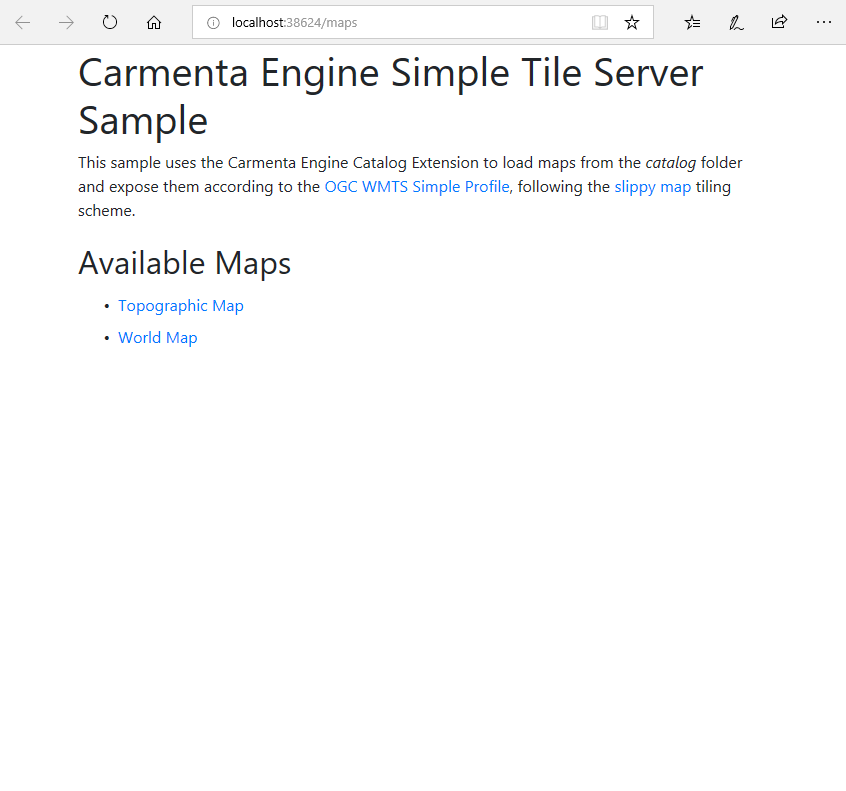Open the Settings and more menu
The image size is (846, 791).
(x=823, y=22)
